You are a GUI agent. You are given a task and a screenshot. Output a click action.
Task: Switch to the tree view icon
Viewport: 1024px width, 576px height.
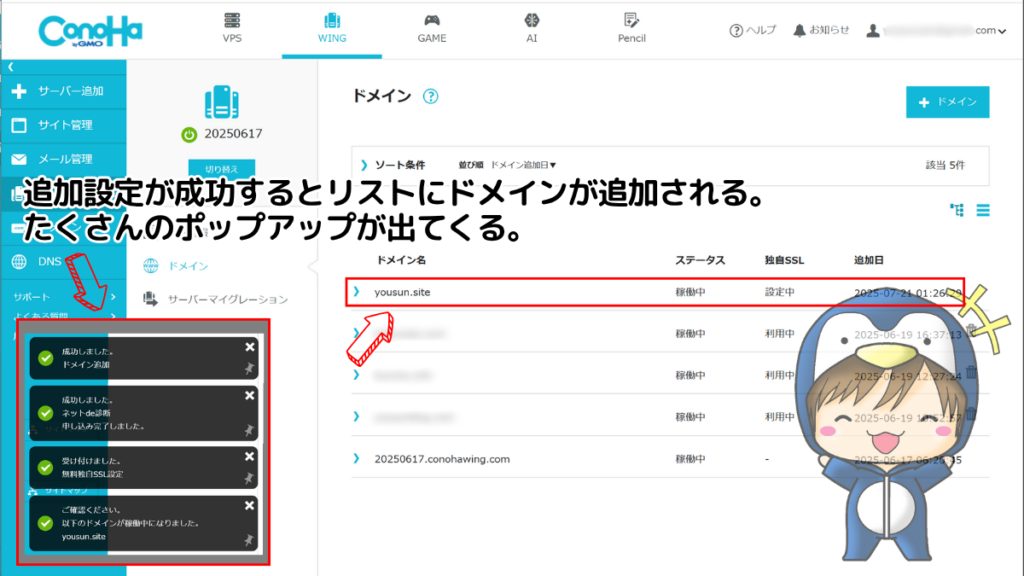[957, 210]
